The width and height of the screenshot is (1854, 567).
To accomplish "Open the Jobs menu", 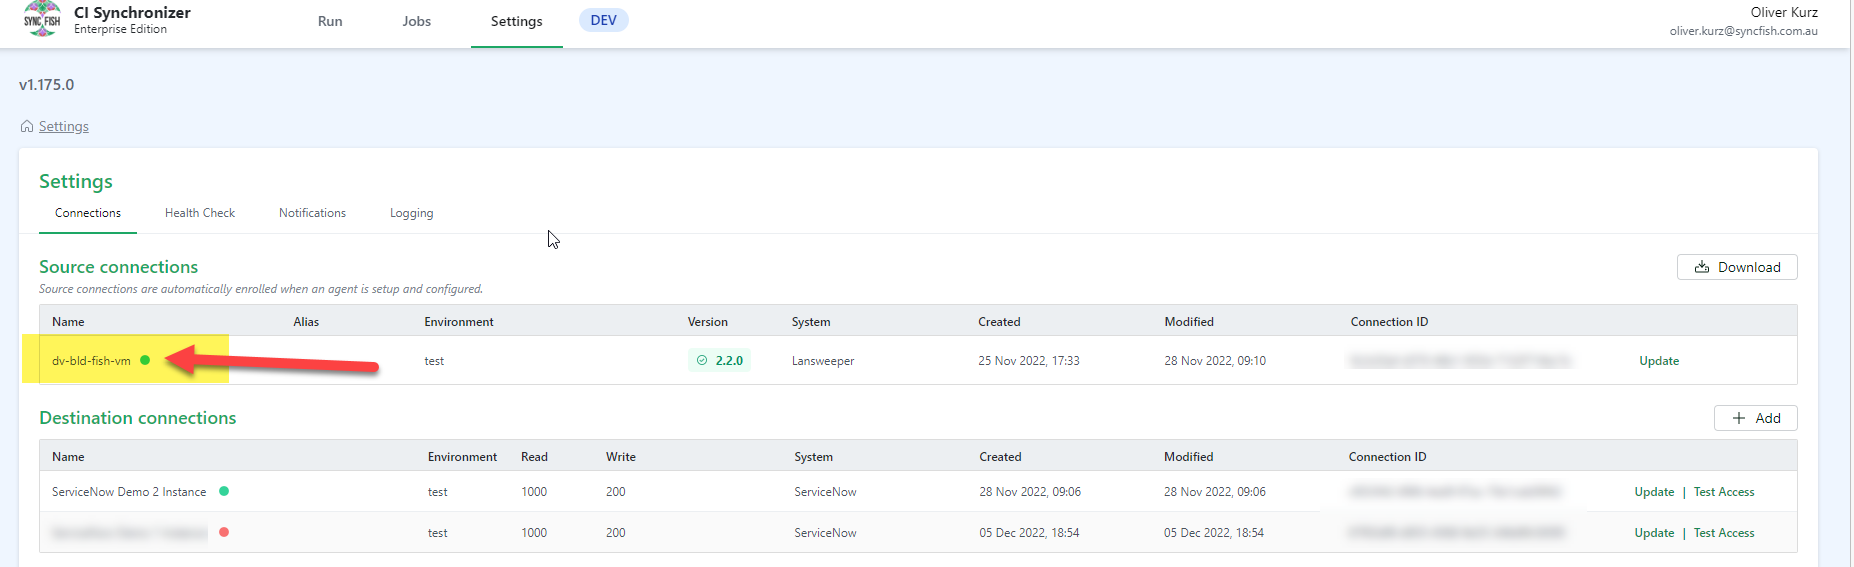I will (417, 21).
